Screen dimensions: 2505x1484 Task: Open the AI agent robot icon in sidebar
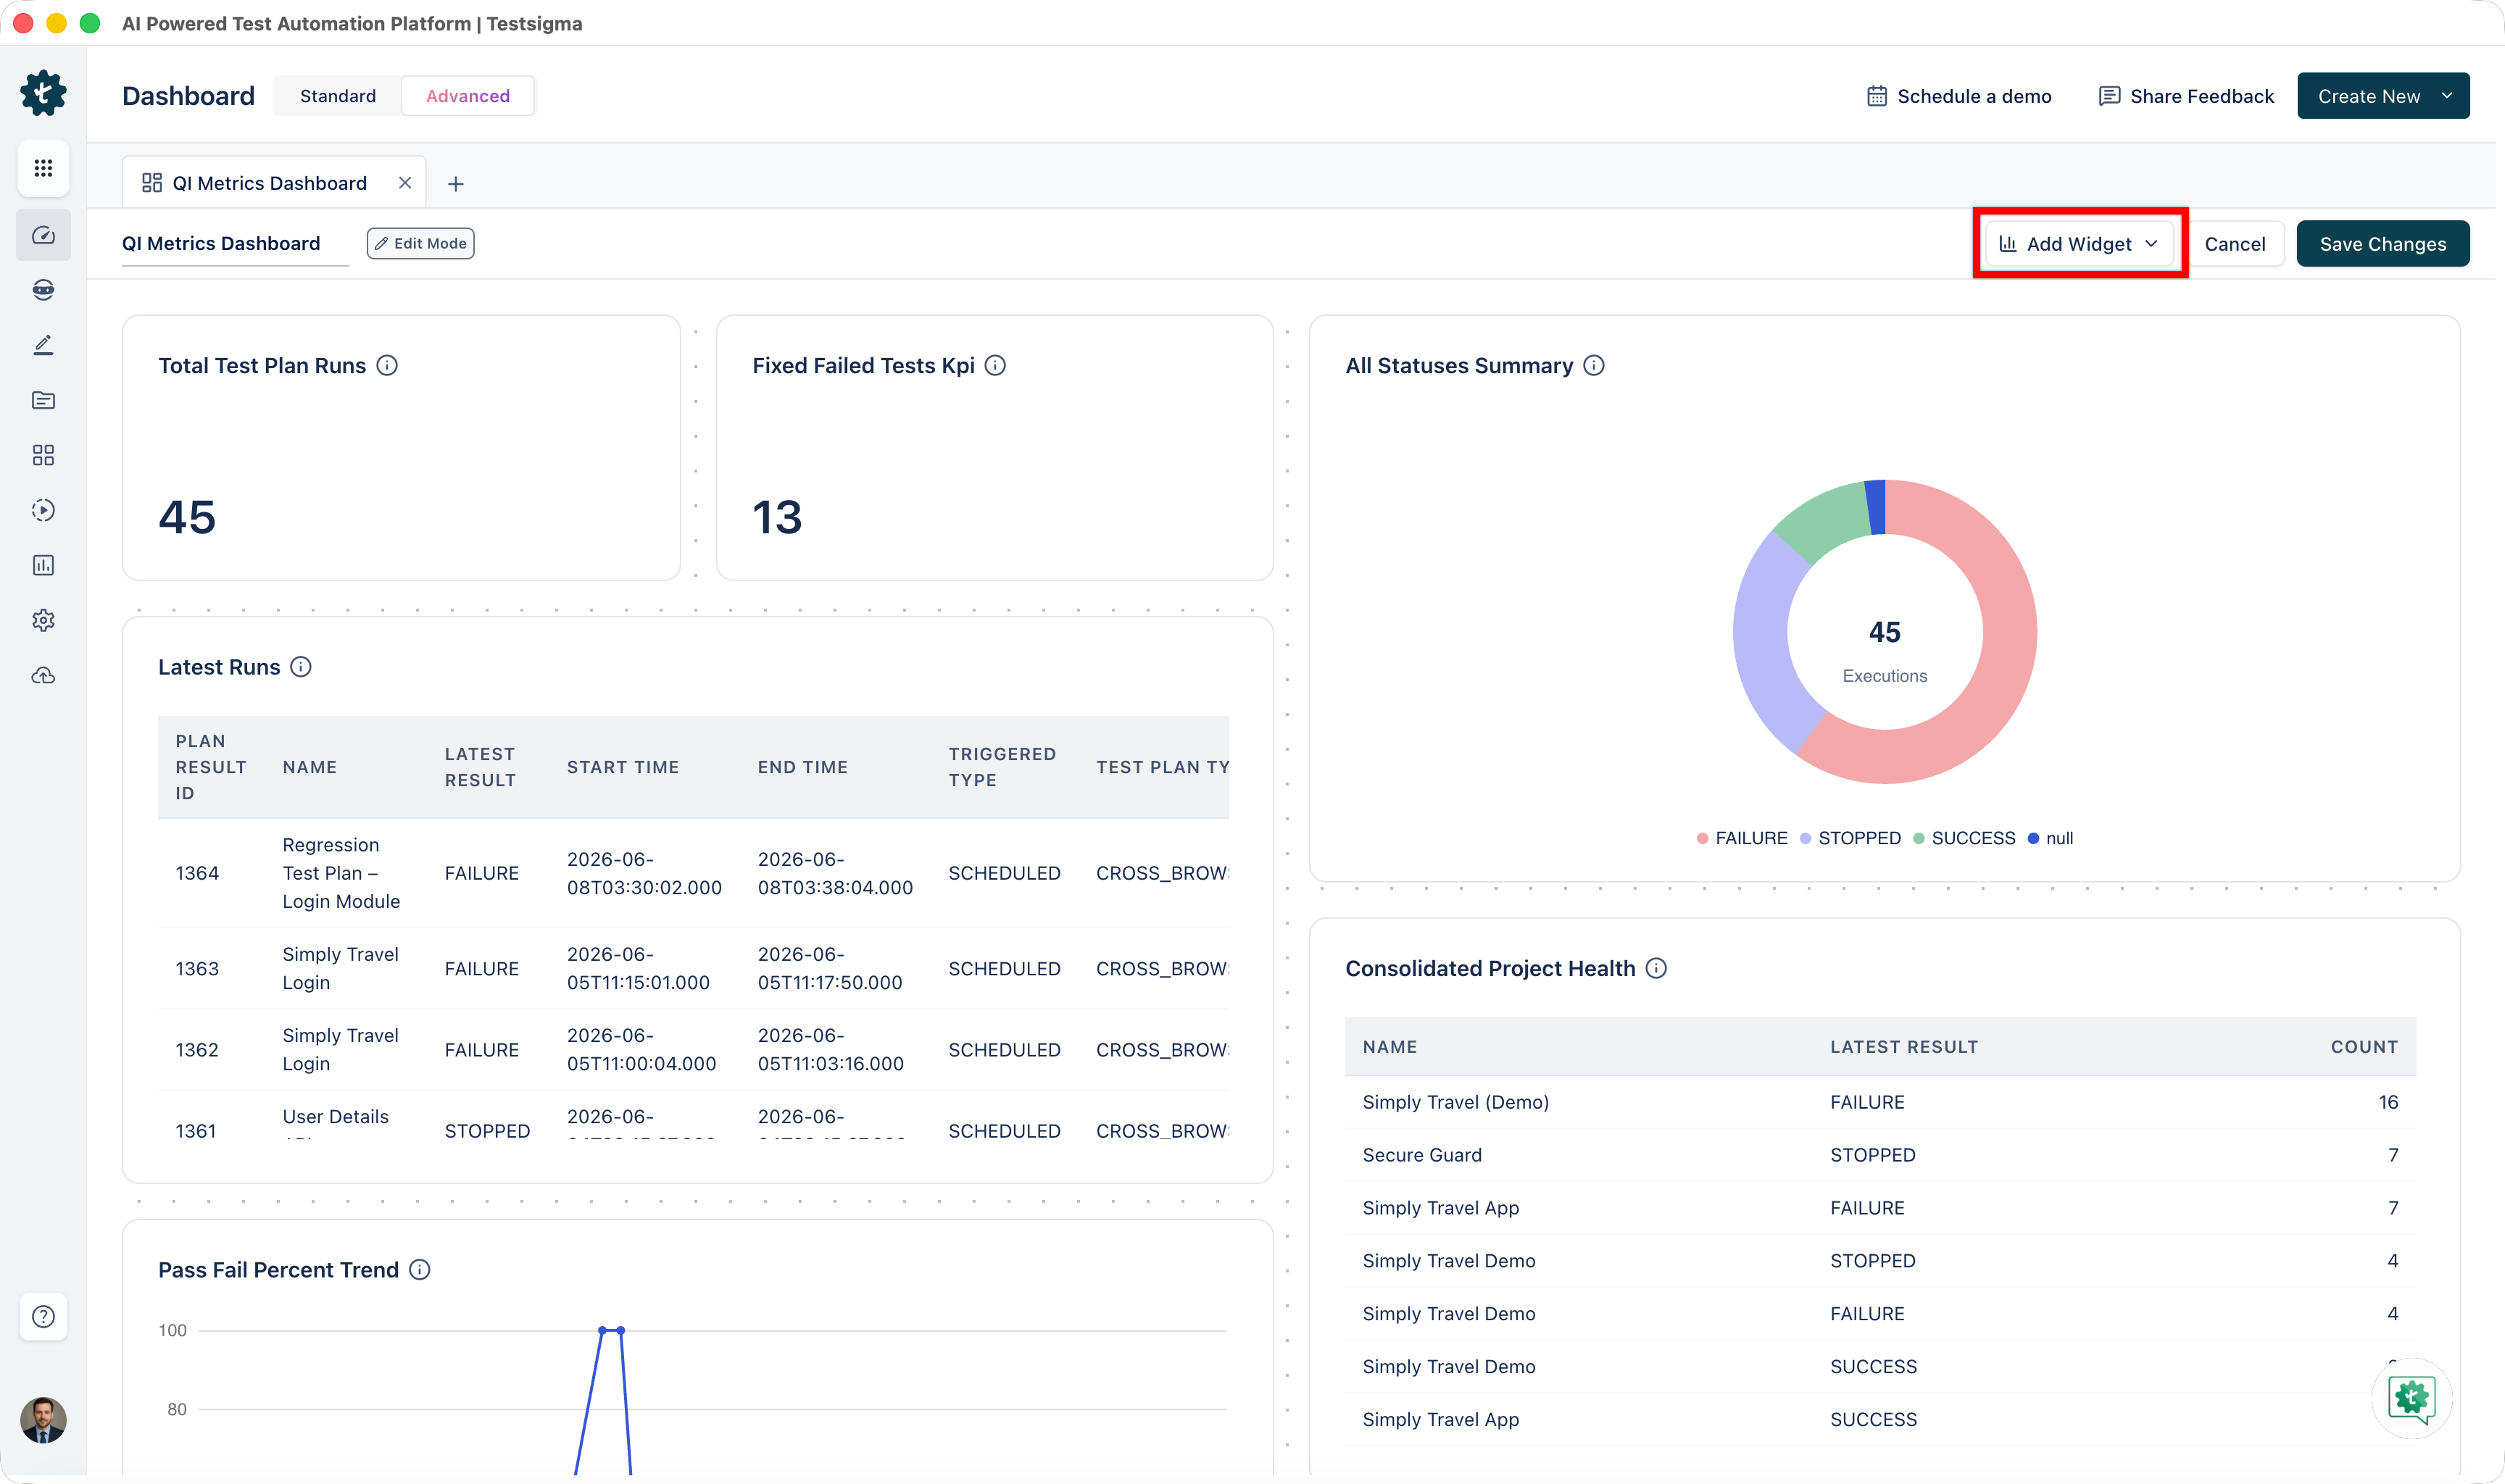43,290
